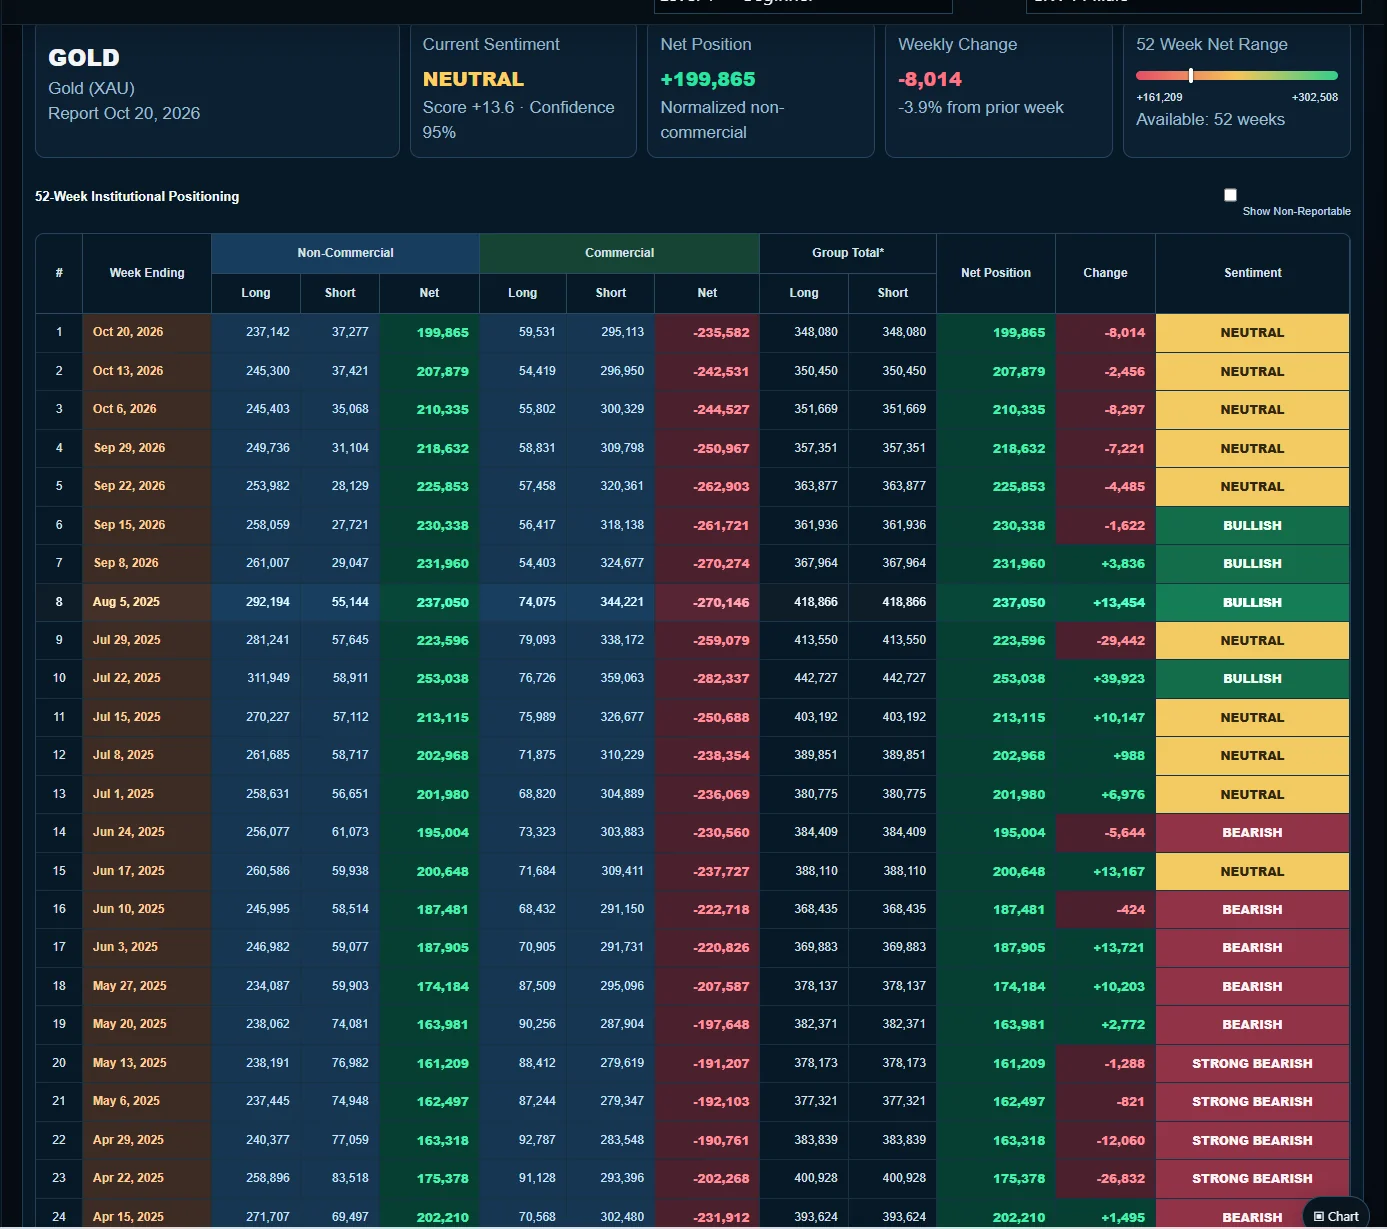Screen dimensions: 1387x1229
Task: Click the GOLD title in the header card
Action: click(x=84, y=58)
